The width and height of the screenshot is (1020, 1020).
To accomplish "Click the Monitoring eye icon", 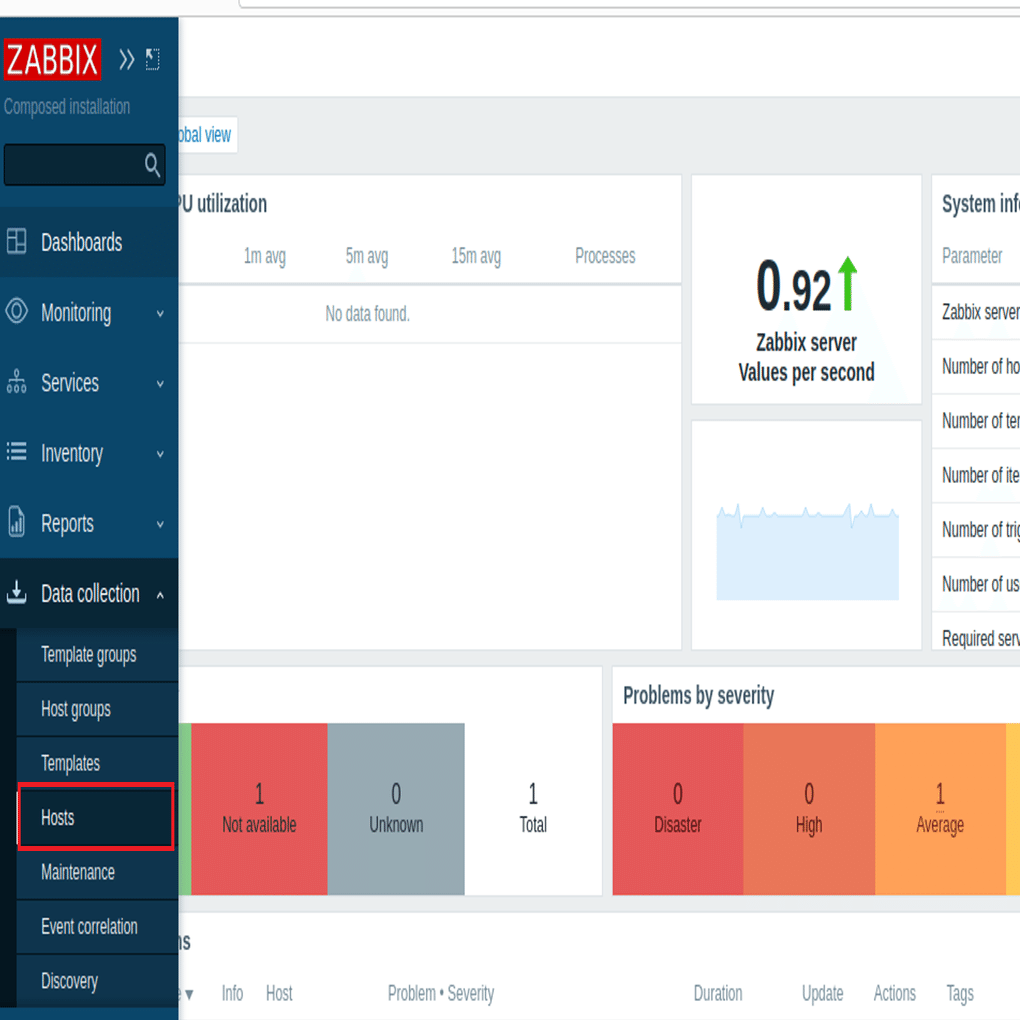I will point(17,312).
